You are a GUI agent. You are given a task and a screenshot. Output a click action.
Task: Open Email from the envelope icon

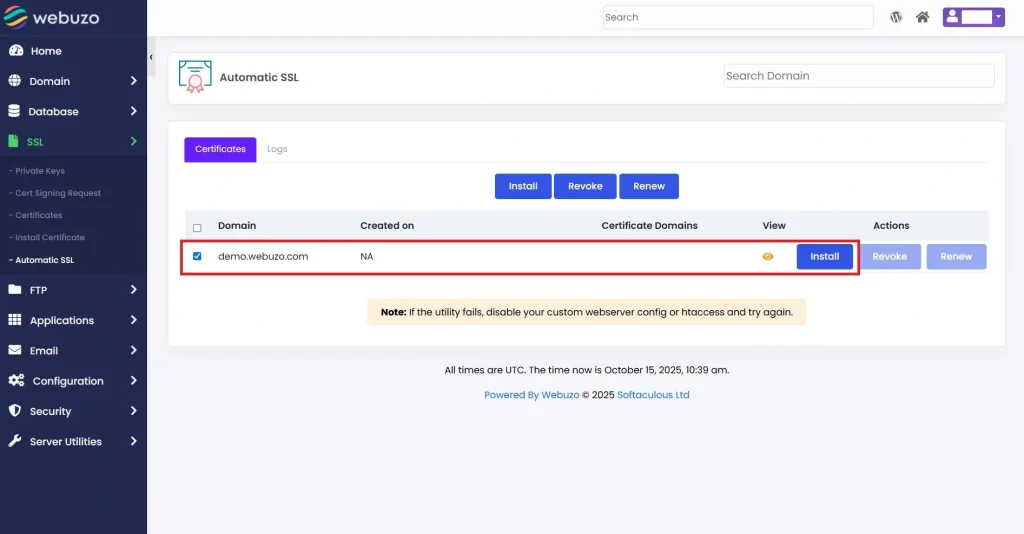(x=15, y=351)
